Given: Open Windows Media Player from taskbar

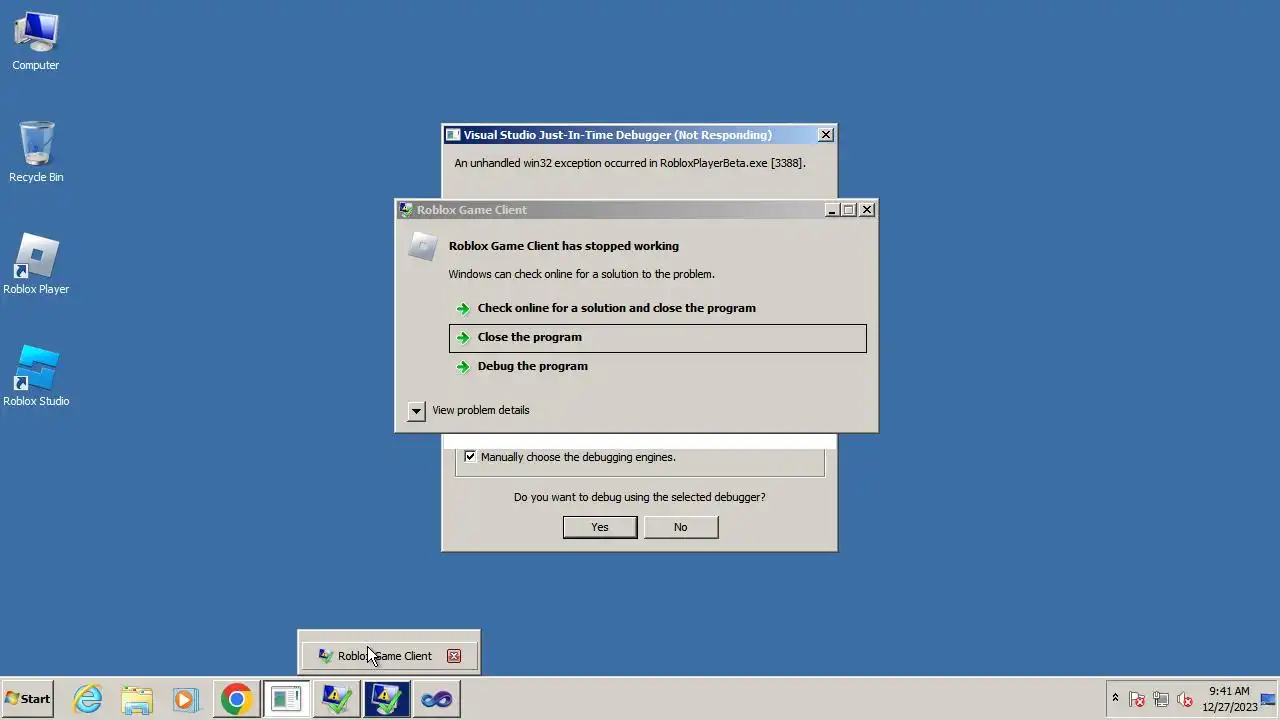Looking at the screenshot, I should [x=186, y=699].
